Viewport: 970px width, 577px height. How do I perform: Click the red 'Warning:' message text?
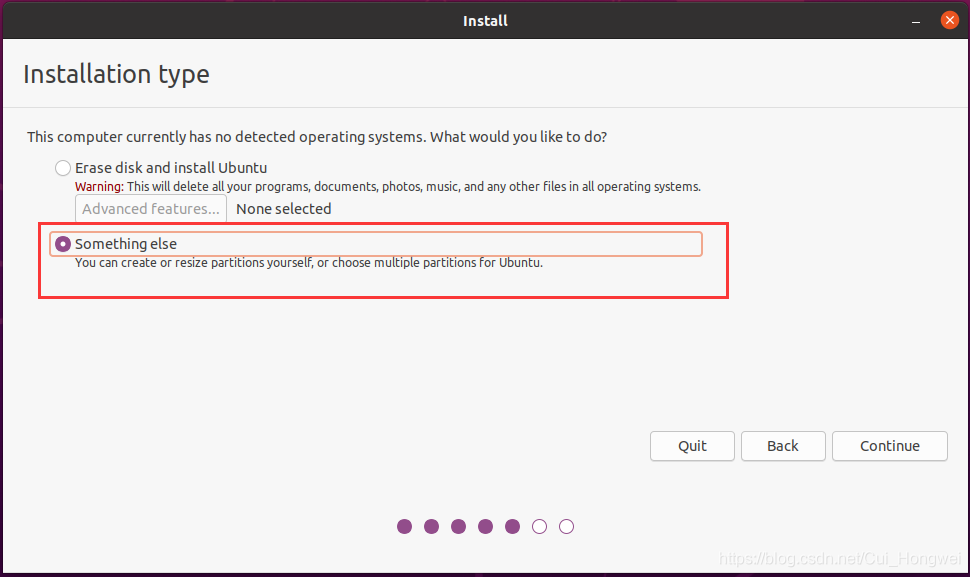pos(99,187)
